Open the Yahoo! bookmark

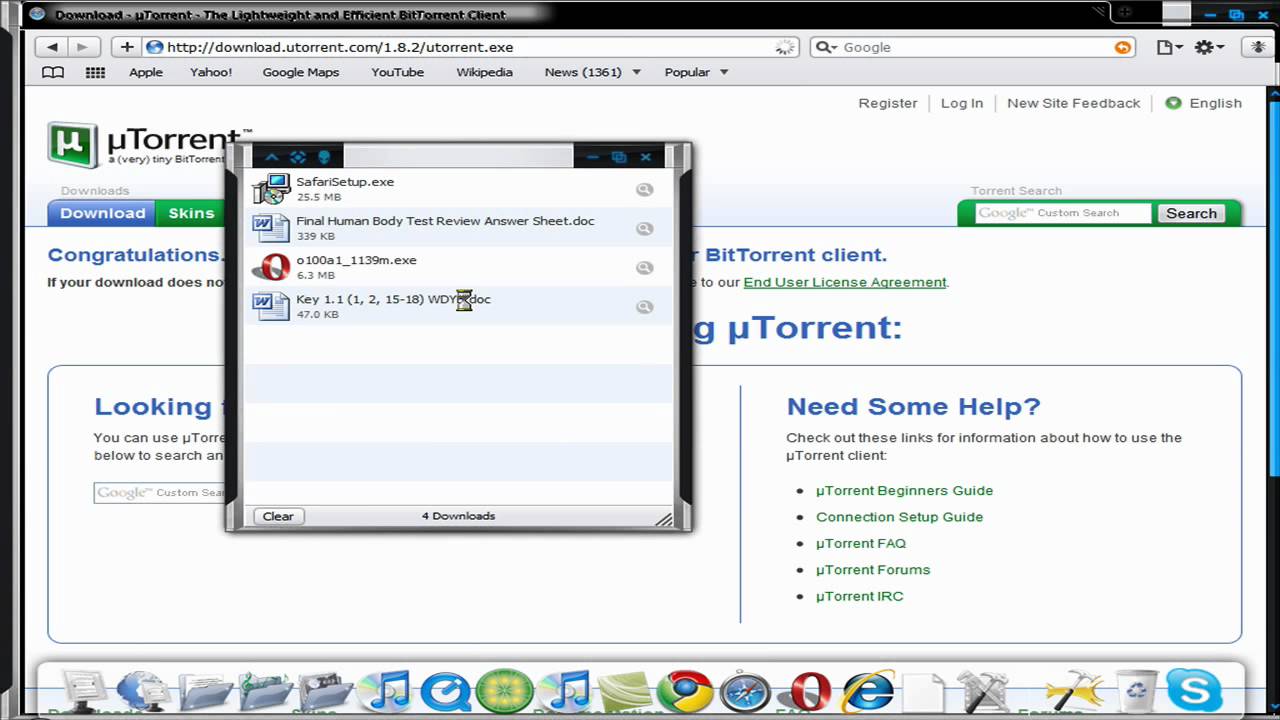(210, 72)
